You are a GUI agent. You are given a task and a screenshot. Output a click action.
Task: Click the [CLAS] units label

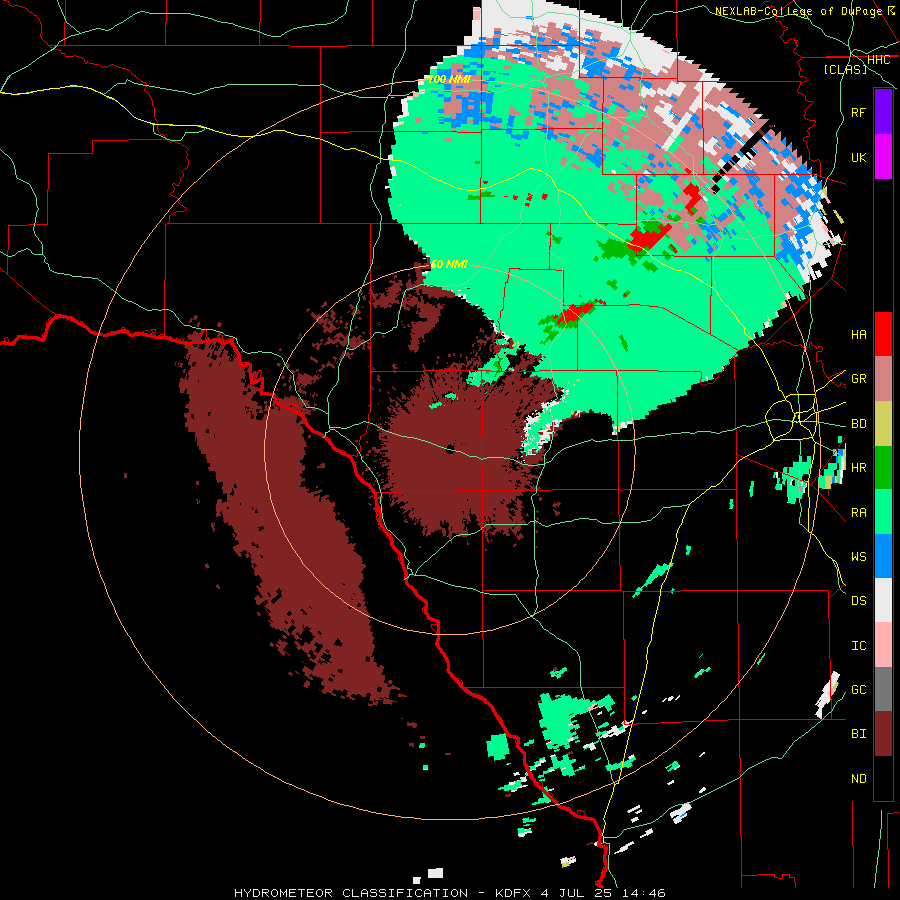(x=845, y=69)
